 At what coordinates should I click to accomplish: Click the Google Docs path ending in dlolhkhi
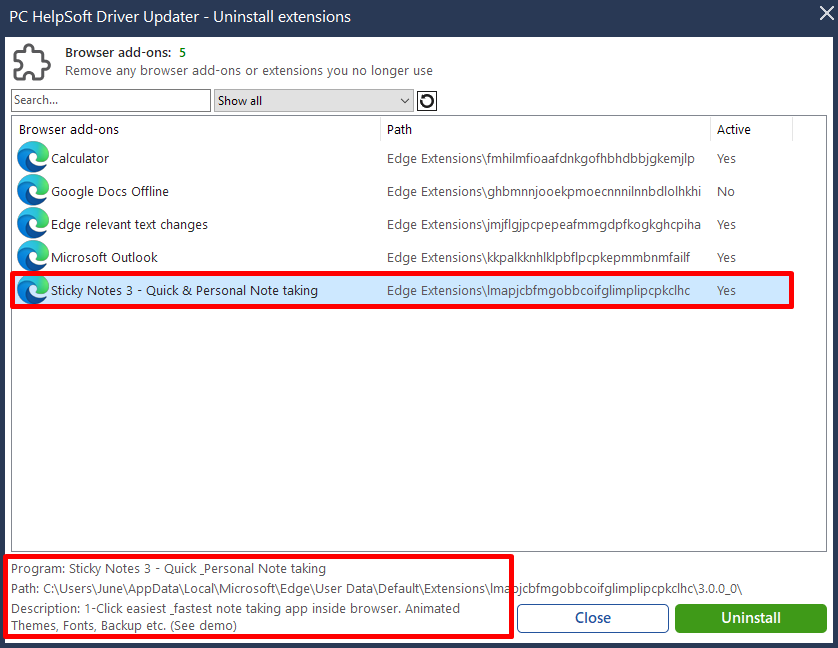click(x=544, y=191)
